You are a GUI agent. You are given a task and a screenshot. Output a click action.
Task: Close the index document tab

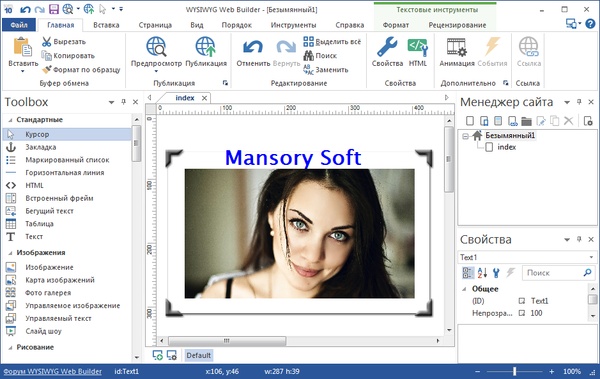204,98
